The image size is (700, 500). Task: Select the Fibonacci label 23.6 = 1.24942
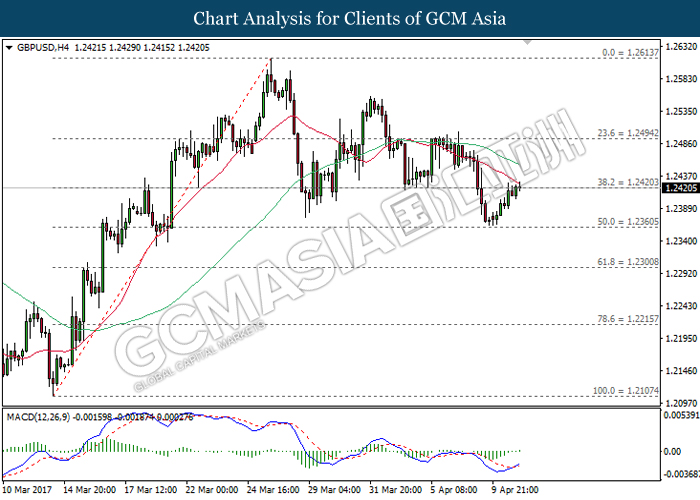tap(628, 133)
